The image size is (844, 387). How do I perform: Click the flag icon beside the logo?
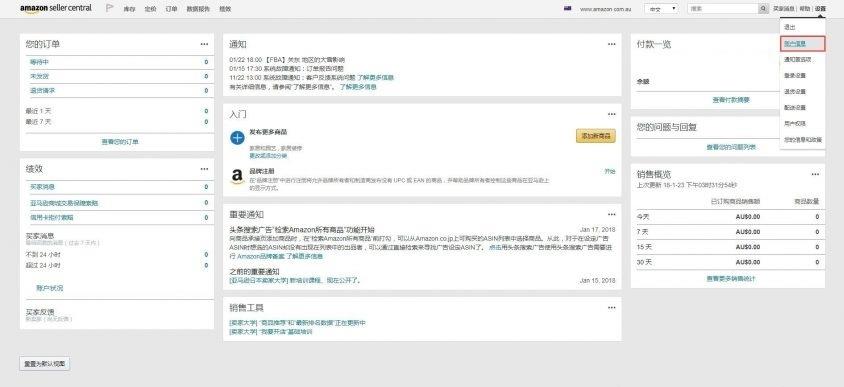pyautogui.click(x=110, y=8)
